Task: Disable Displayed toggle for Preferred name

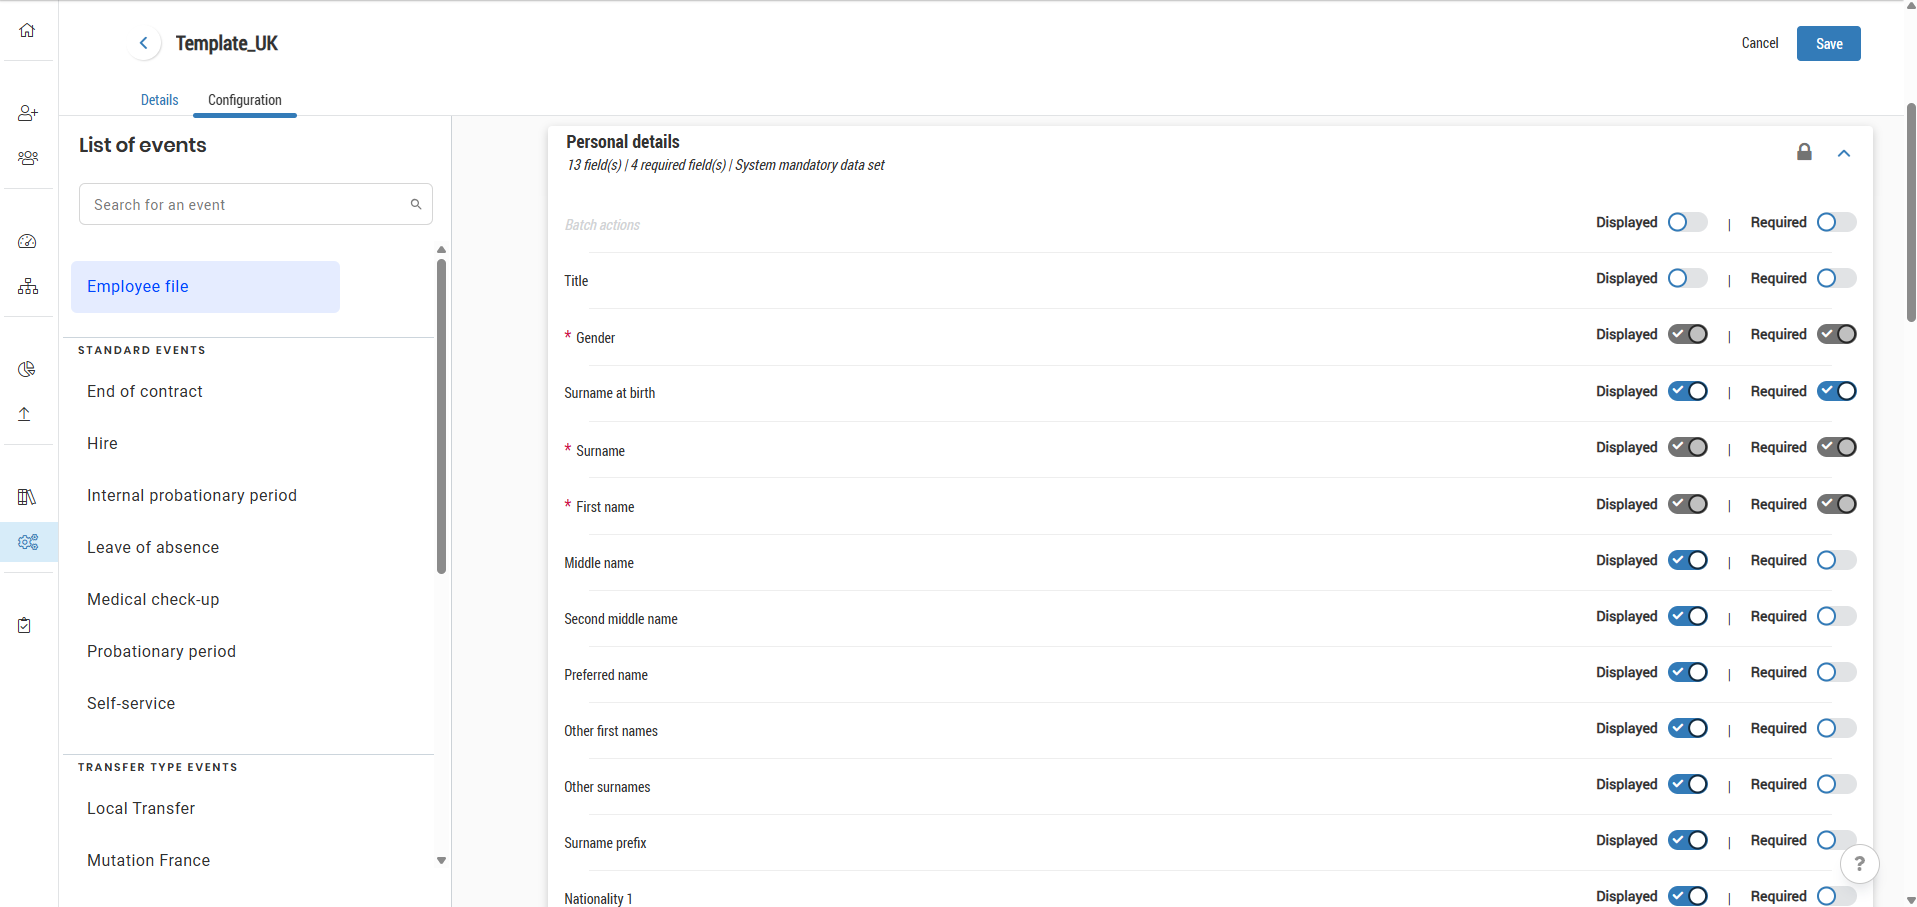Action: [x=1687, y=673]
